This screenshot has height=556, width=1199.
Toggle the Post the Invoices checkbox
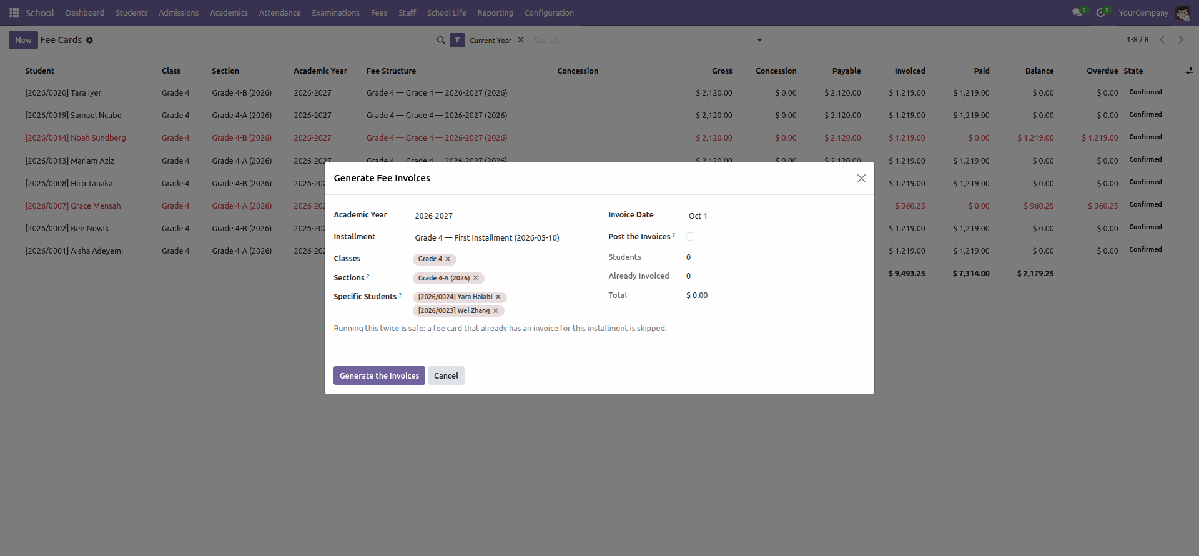tap(690, 237)
